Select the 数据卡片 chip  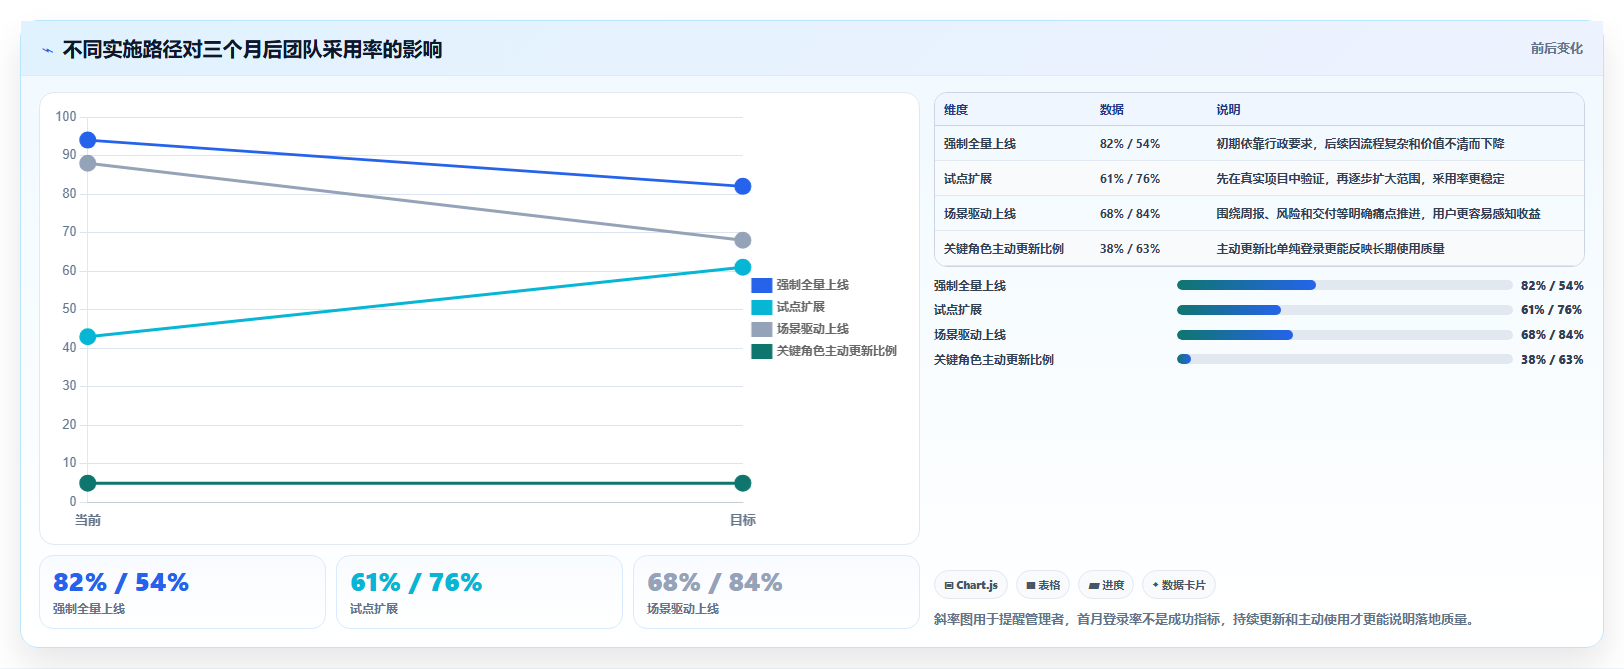(1179, 585)
